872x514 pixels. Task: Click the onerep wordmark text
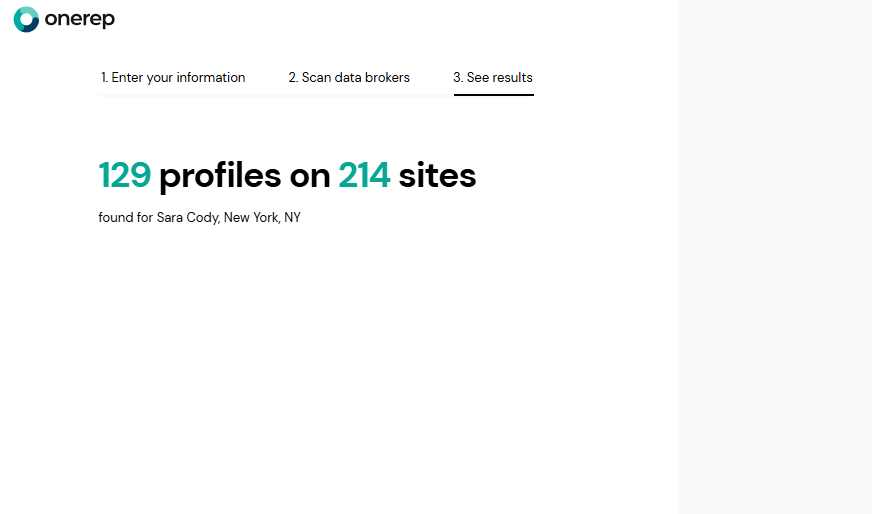coord(80,19)
